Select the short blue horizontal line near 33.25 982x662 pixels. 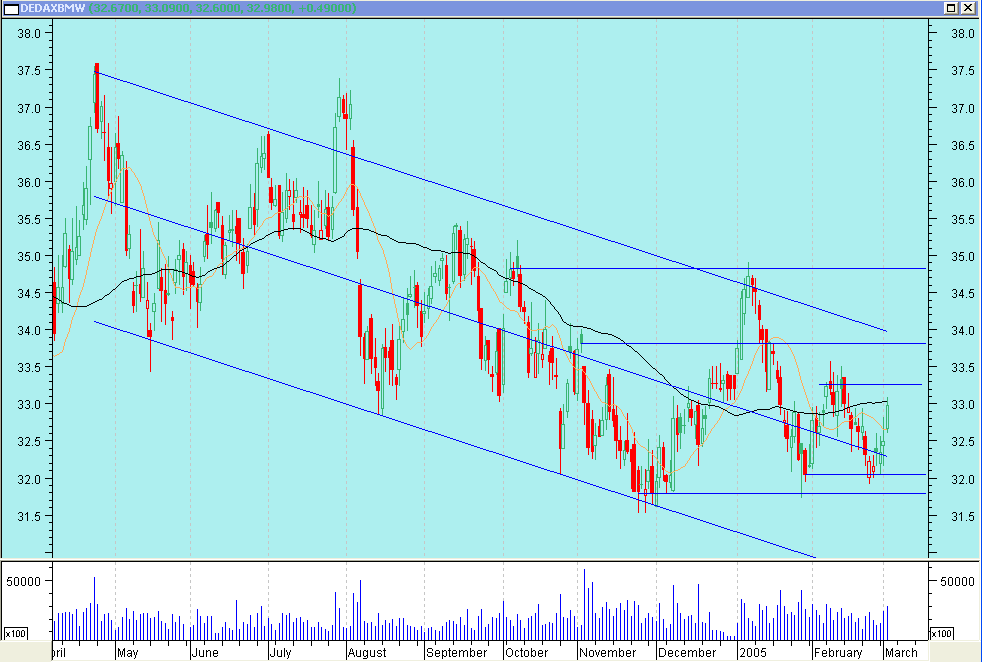point(880,384)
